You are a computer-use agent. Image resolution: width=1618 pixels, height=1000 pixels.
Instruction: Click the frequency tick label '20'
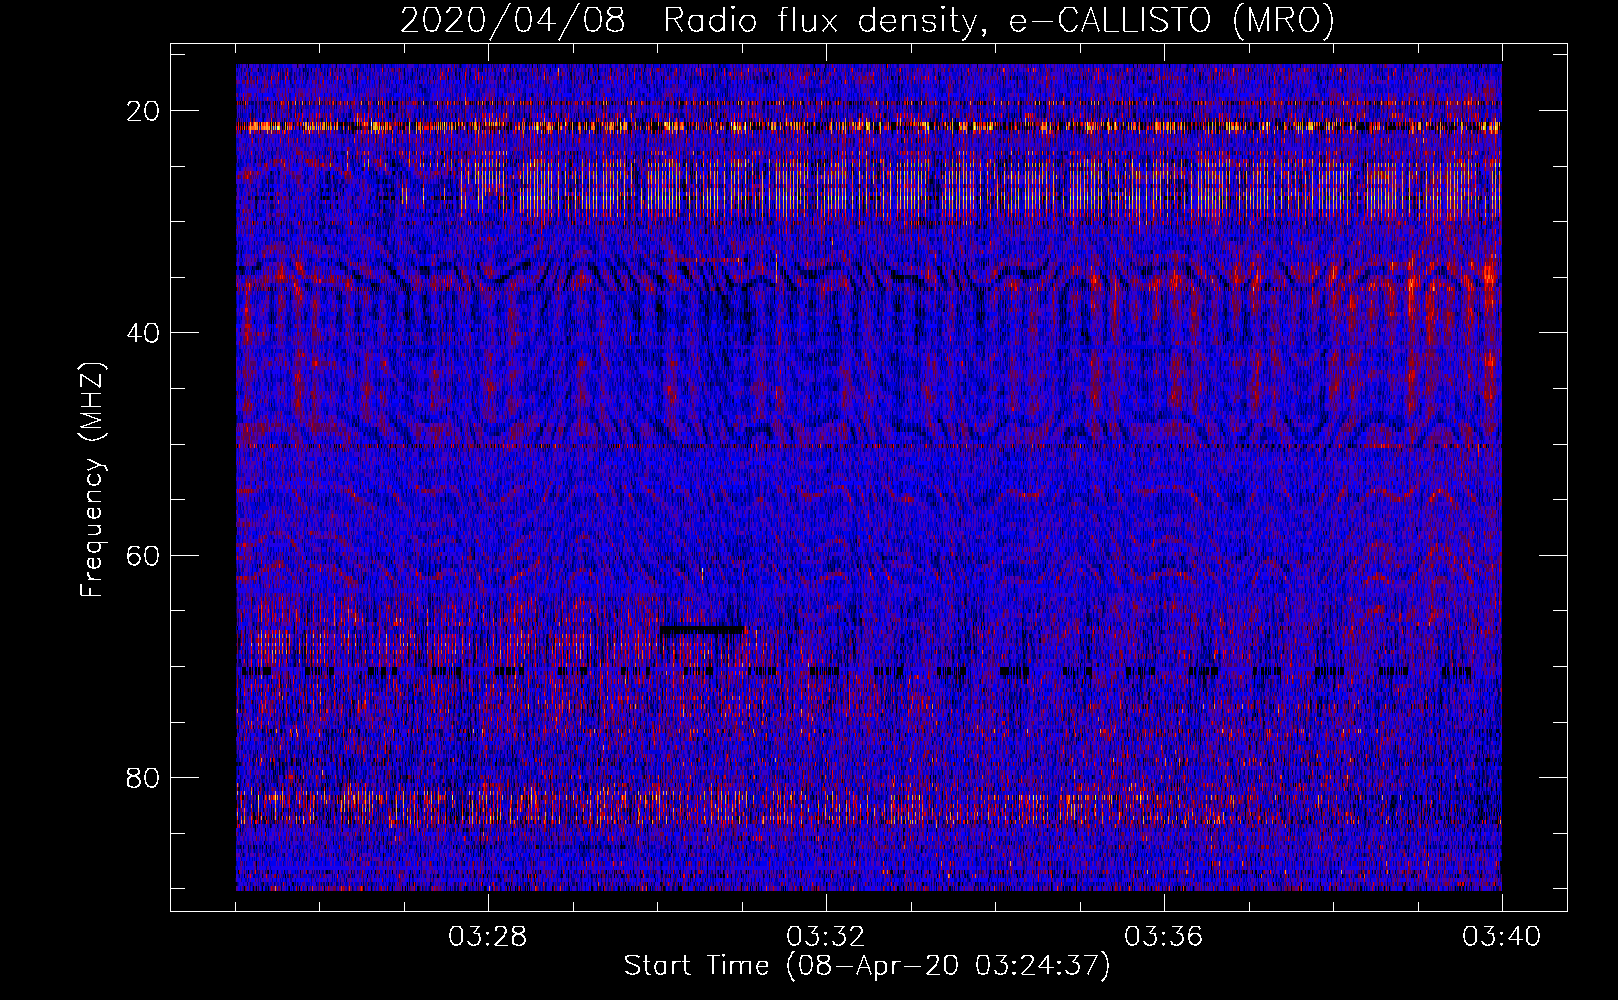click(x=143, y=110)
